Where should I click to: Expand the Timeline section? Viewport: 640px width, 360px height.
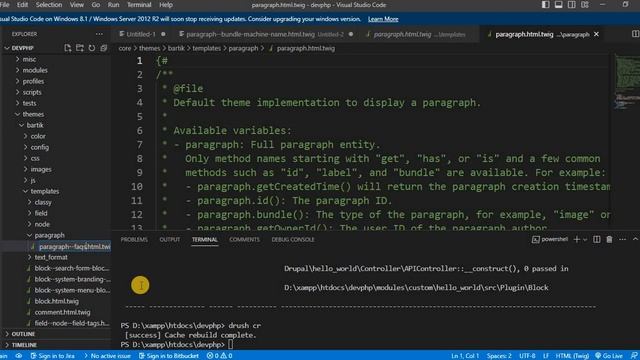[24, 345]
